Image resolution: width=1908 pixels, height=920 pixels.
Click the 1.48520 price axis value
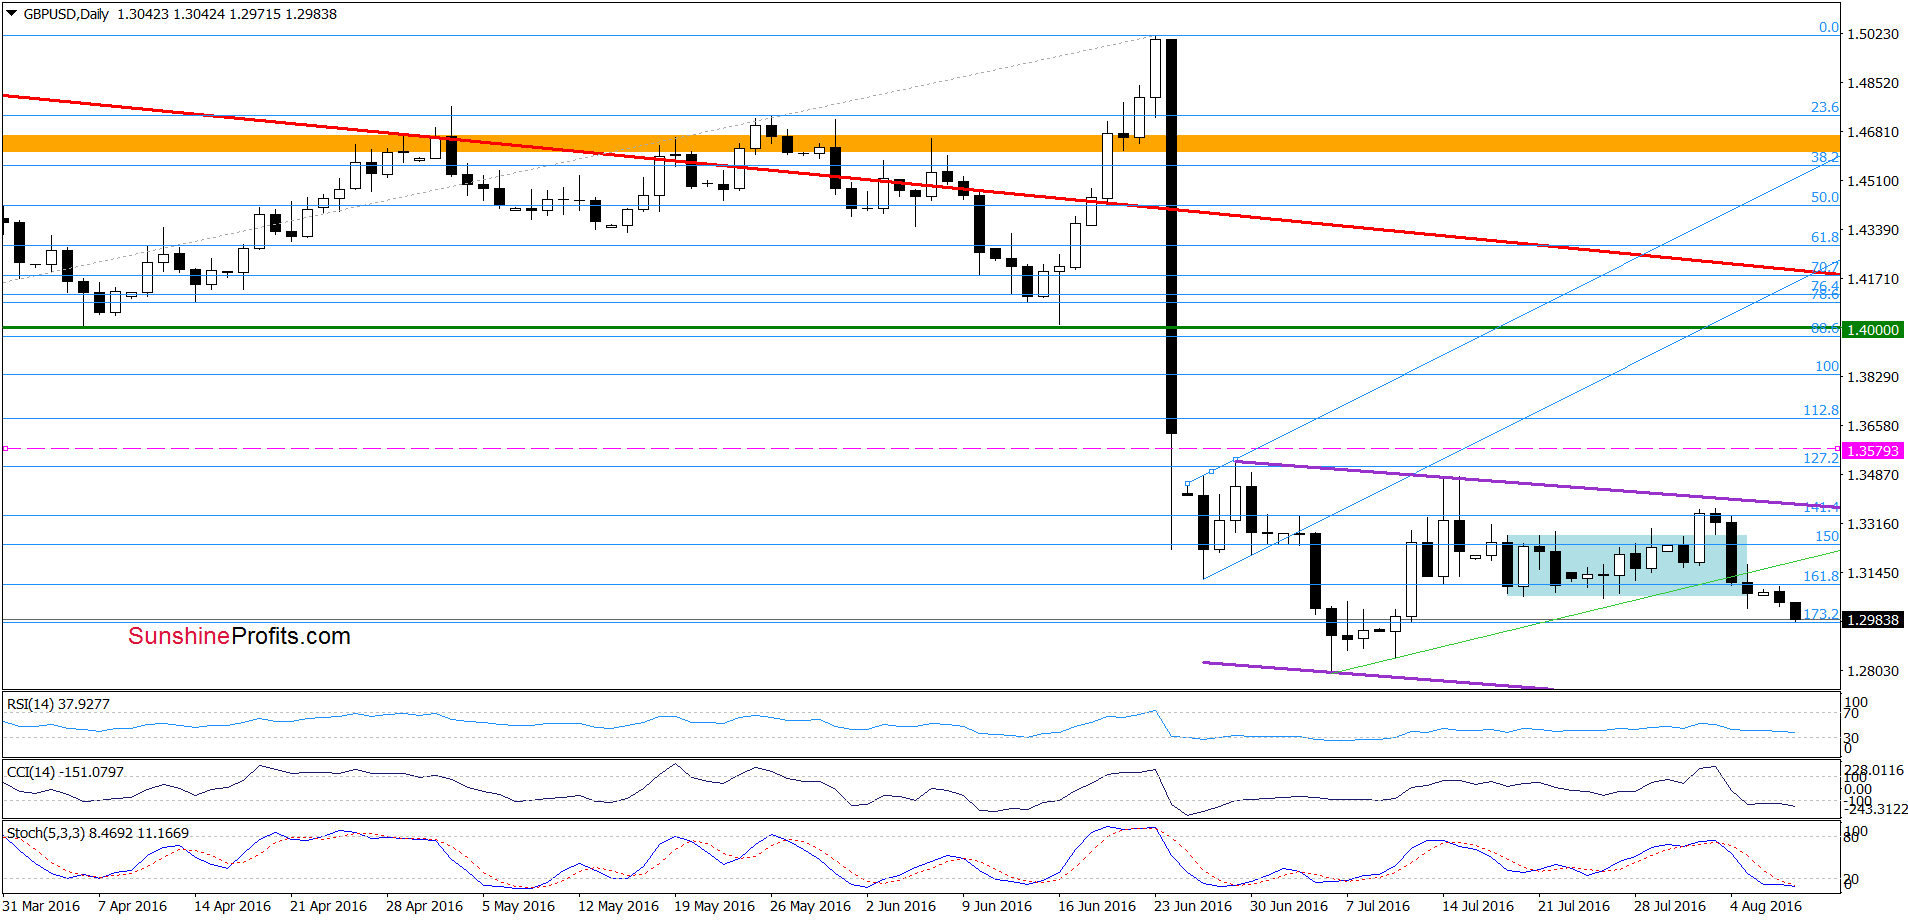point(1872,83)
